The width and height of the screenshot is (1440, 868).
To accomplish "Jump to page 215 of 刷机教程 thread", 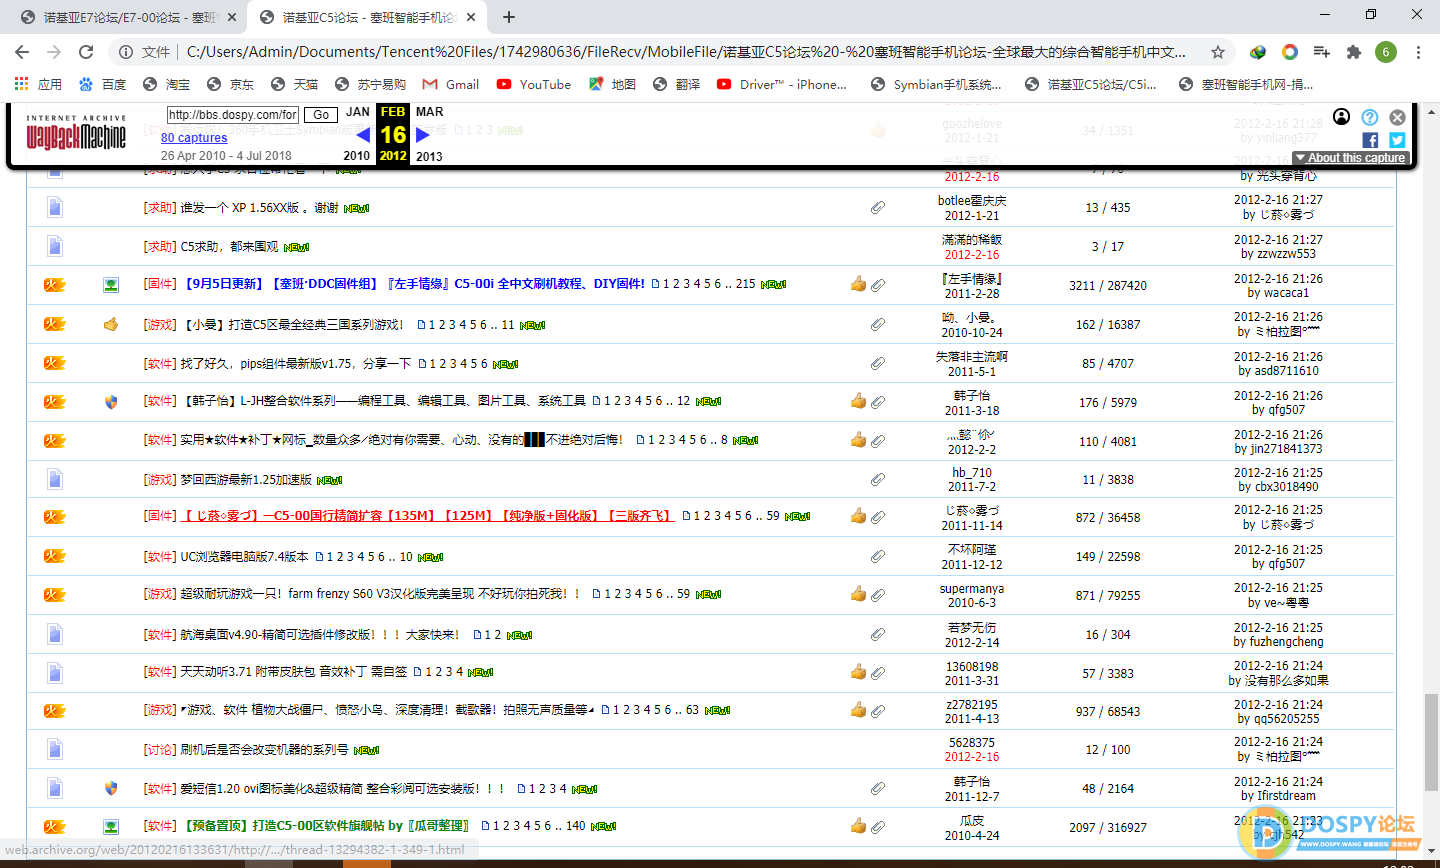I will [x=746, y=284].
